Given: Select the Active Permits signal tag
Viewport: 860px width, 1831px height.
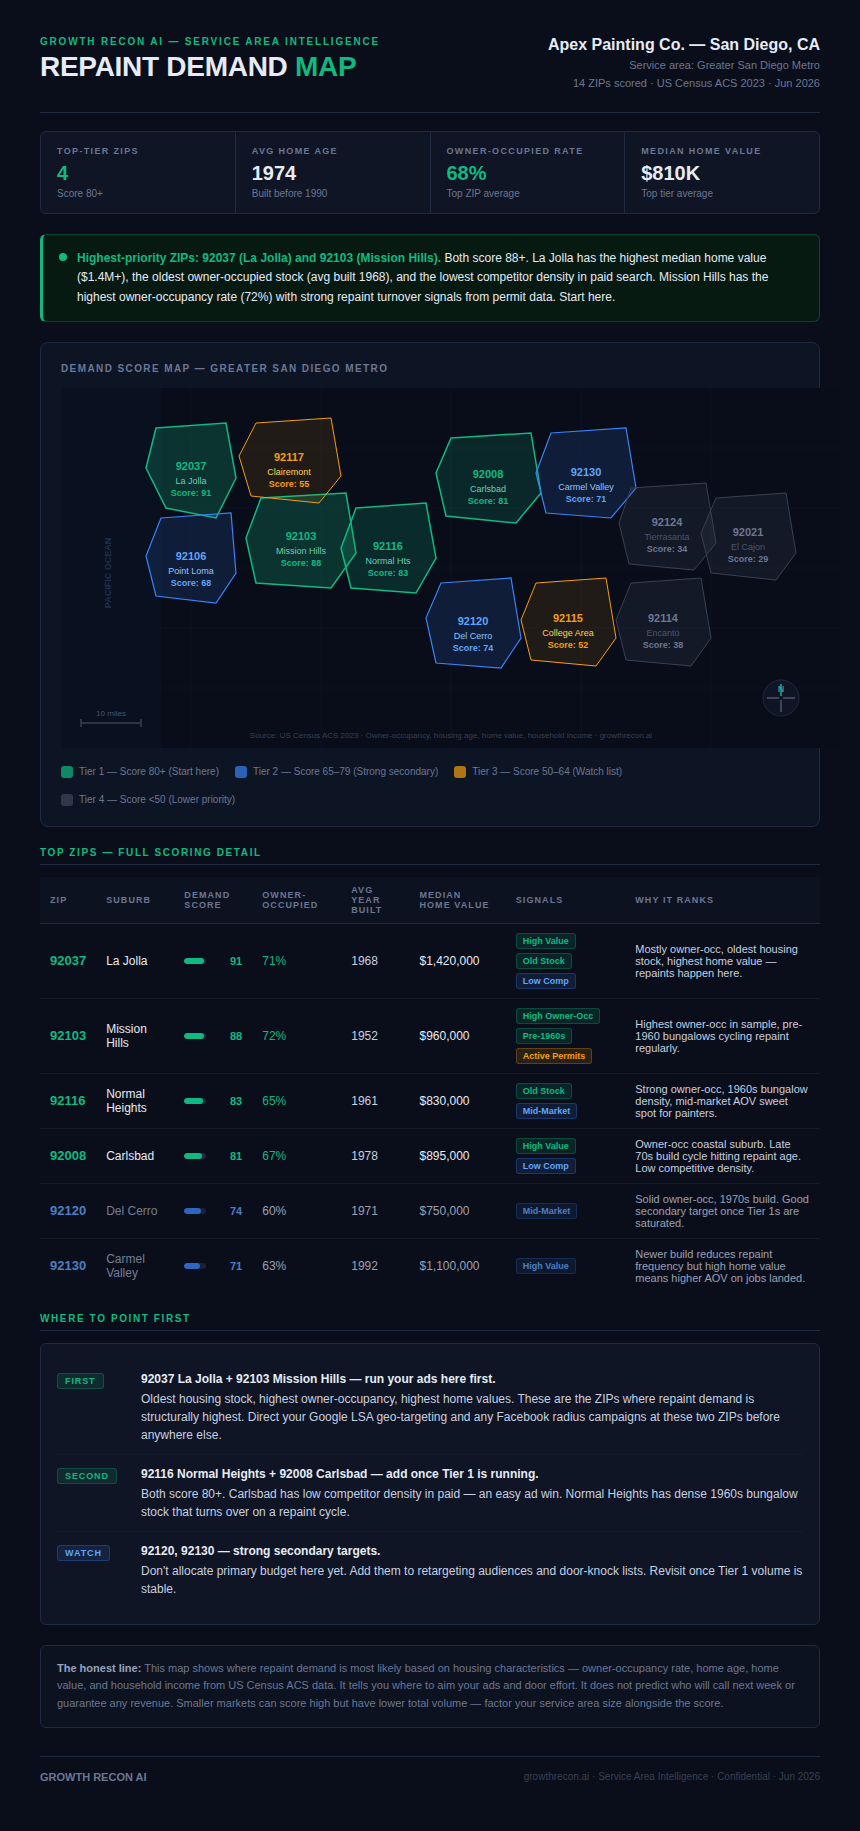Looking at the screenshot, I should 554,1056.
